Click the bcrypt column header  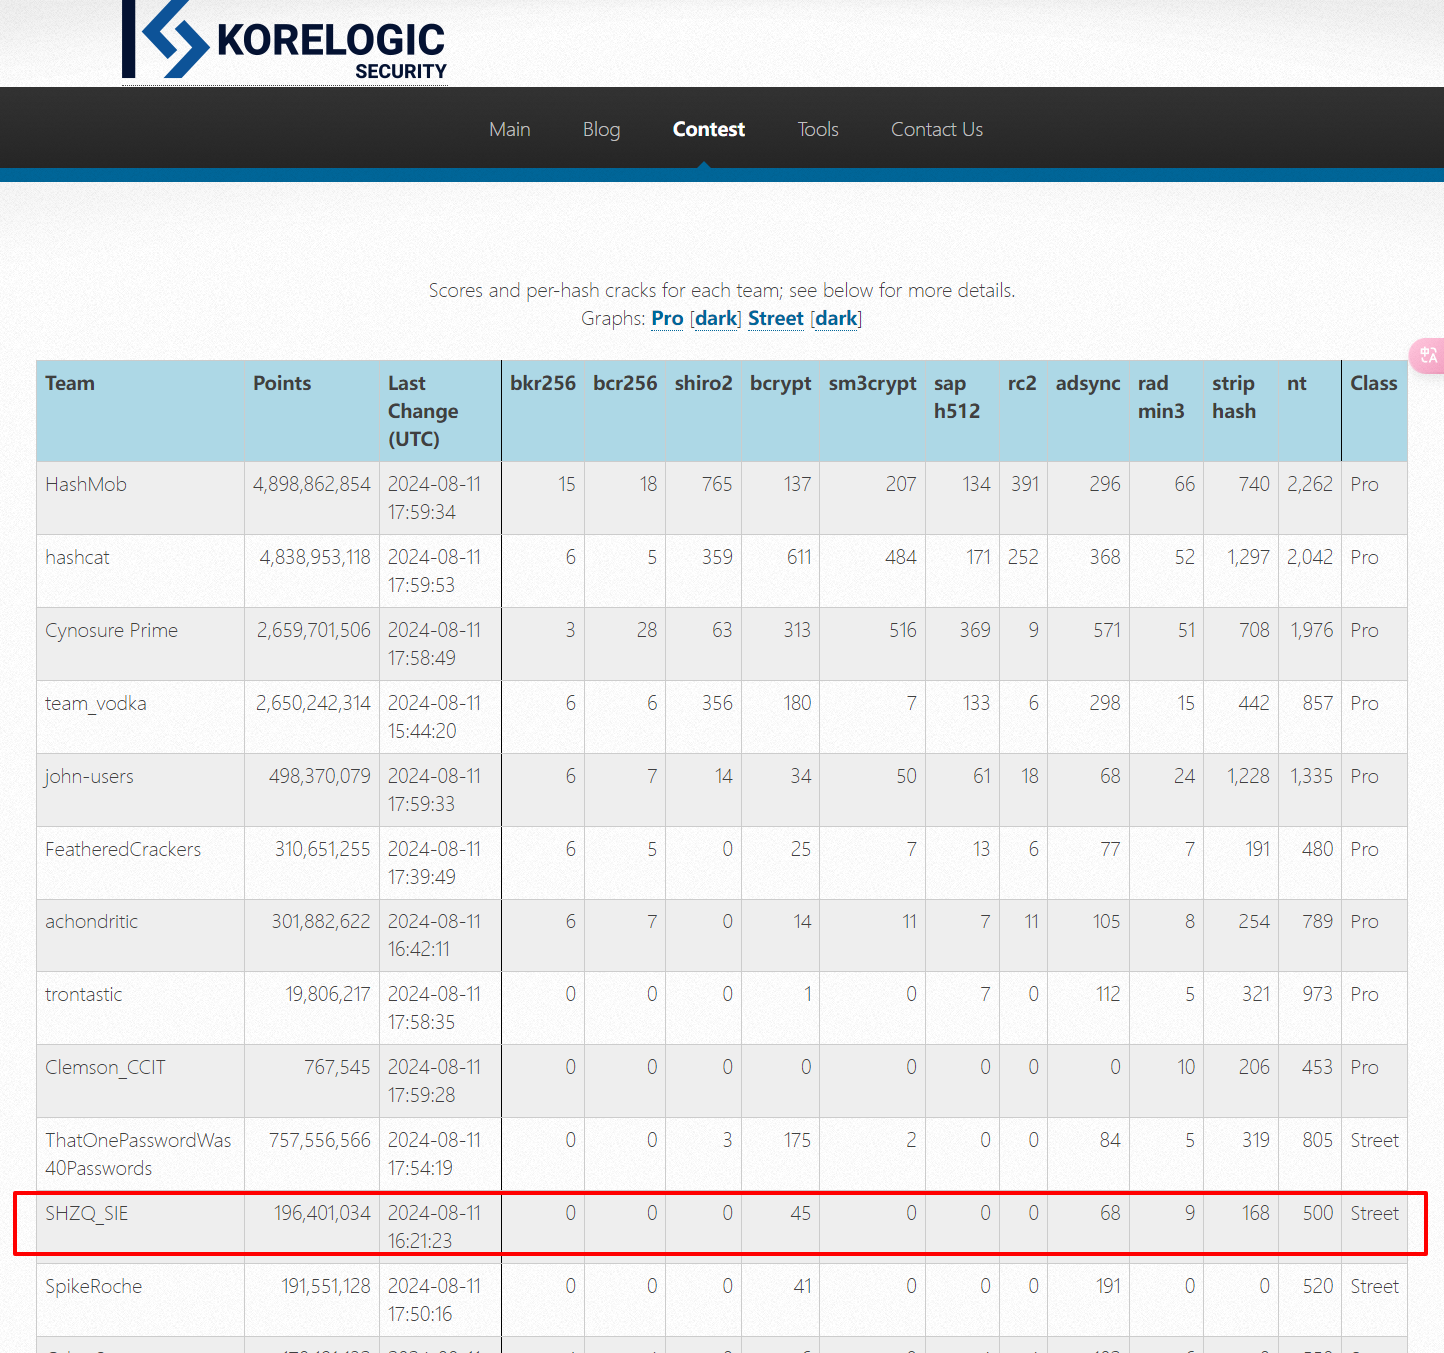coord(780,383)
